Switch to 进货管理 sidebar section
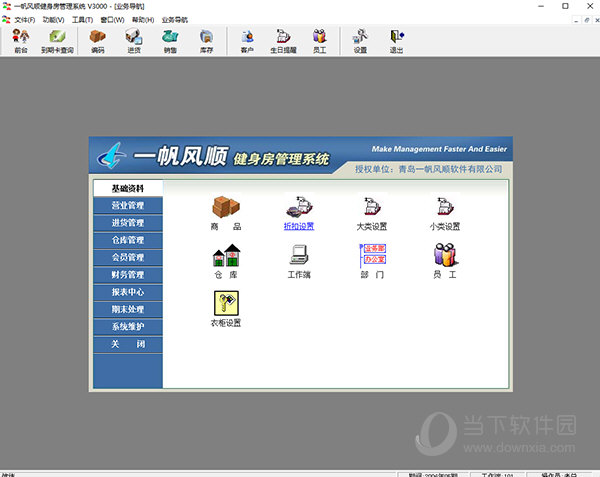Viewport: 600px width, 477px height. point(128,223)
